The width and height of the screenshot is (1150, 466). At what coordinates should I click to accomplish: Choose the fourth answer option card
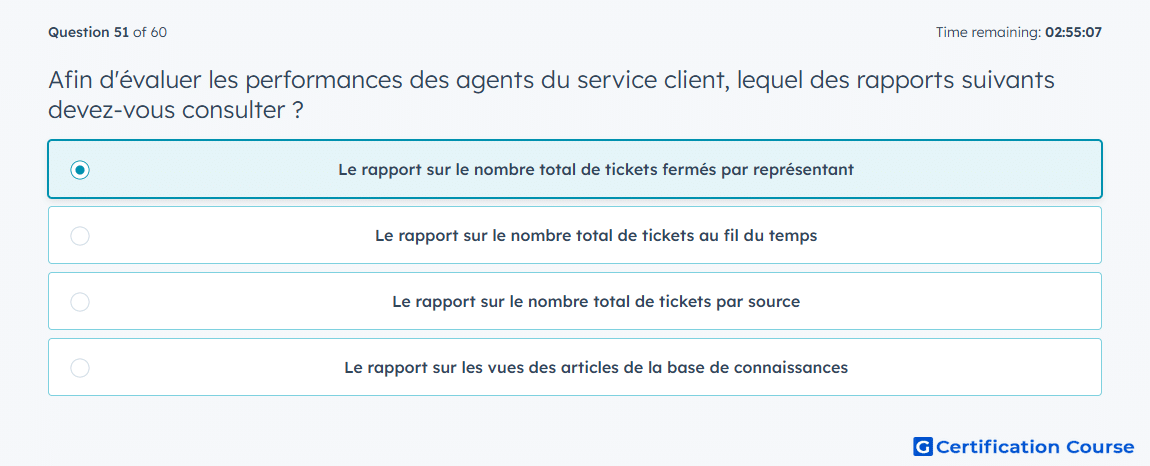[x=575, y=368]
